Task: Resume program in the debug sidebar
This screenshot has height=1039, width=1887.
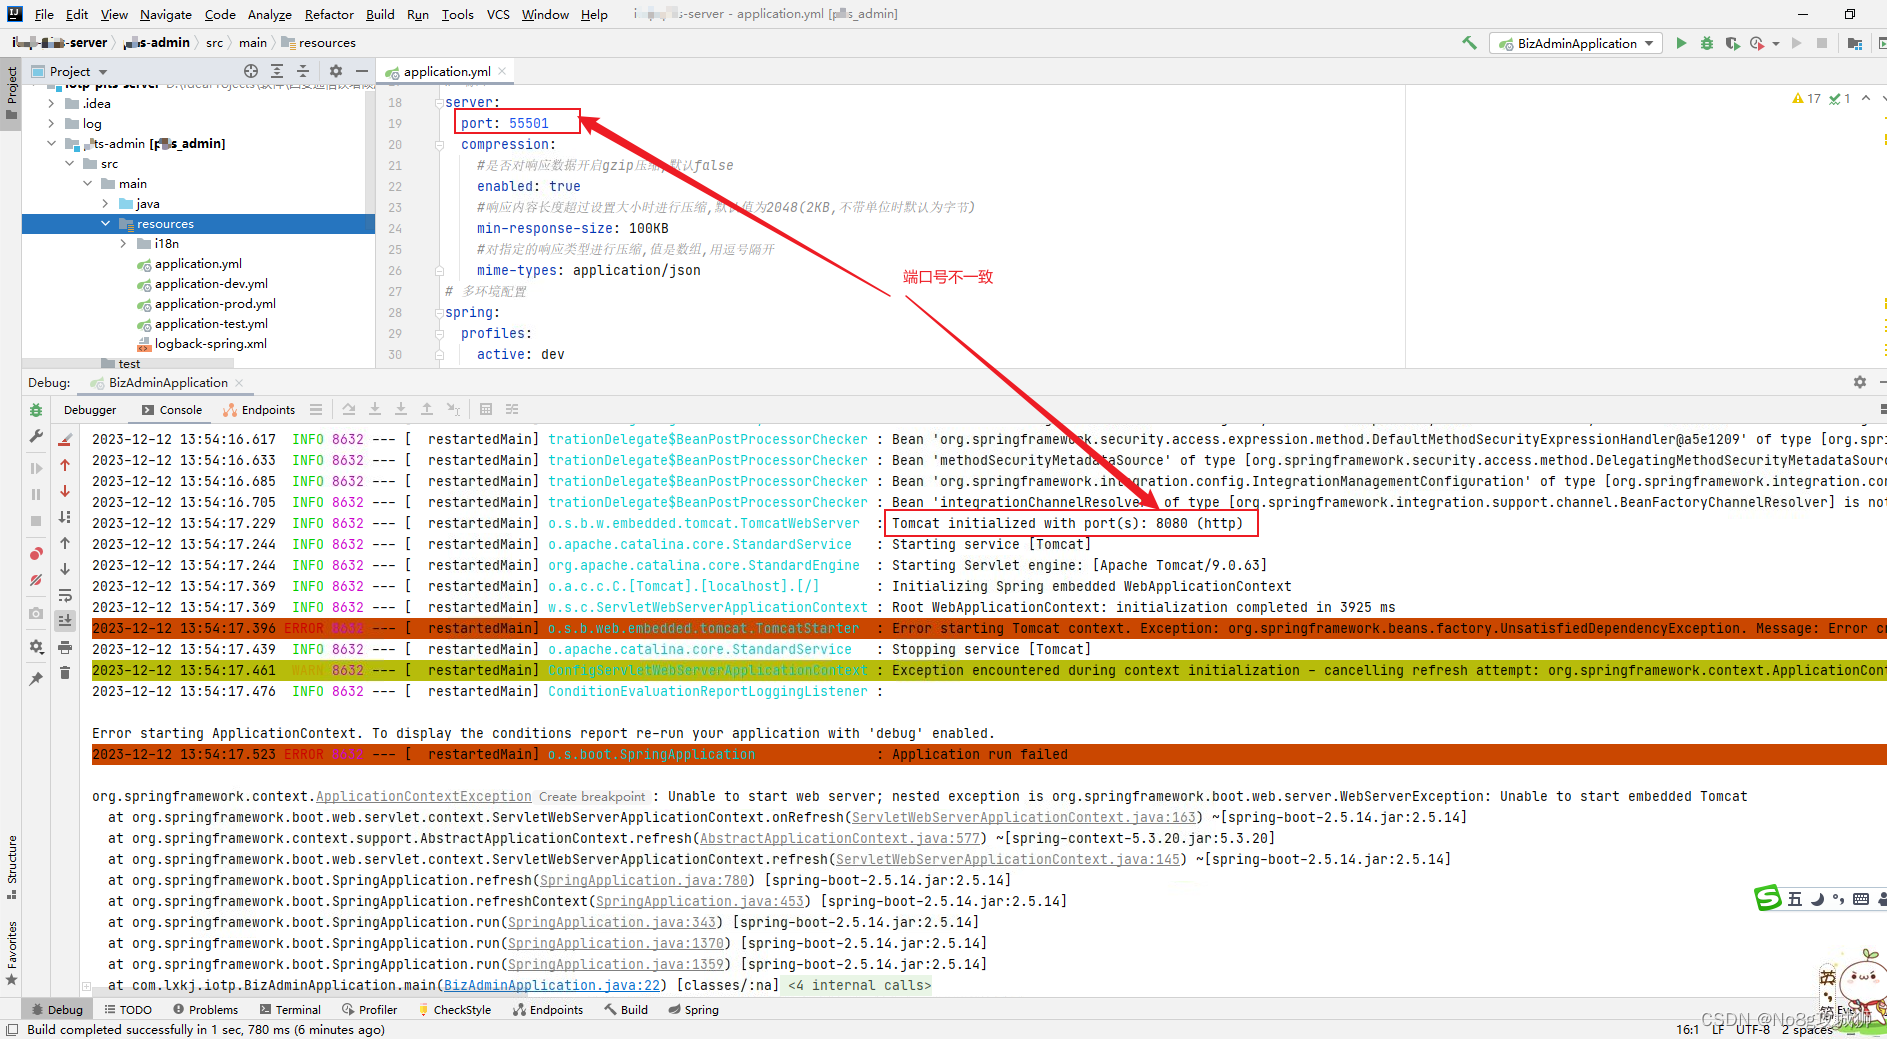Action: (x=36, y=468)
